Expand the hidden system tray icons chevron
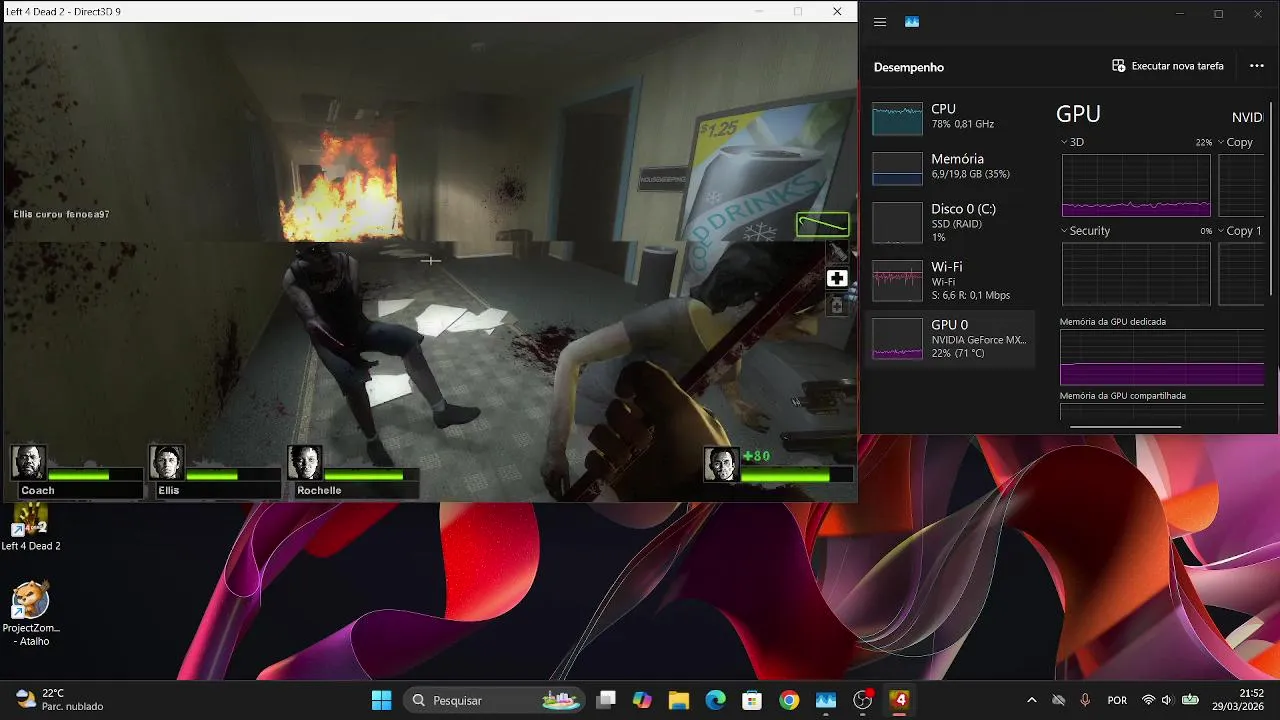The width and height of the screenshot is (1280, 720). (1031, 700)
